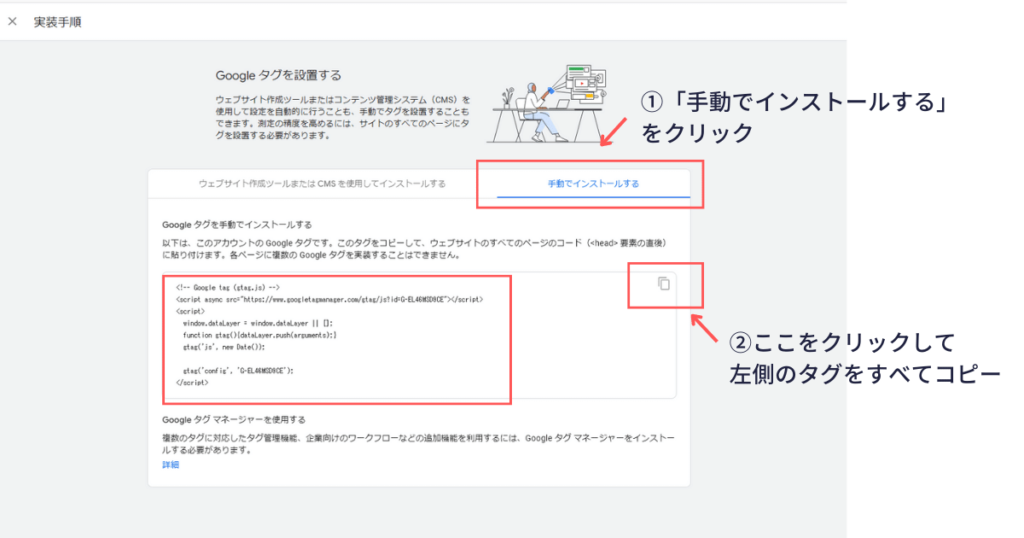Click the "Google タグを設置する" heading
1024x538 pixels.
pos(278,76)
